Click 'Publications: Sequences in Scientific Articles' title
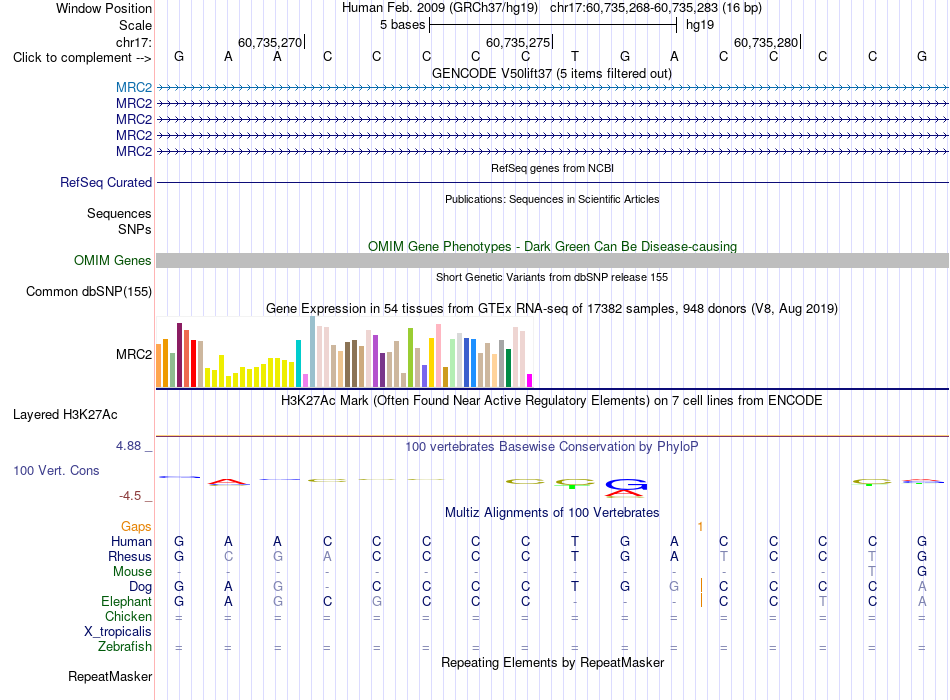The height and width of the screenshot is (700, 950). (552, 199)
